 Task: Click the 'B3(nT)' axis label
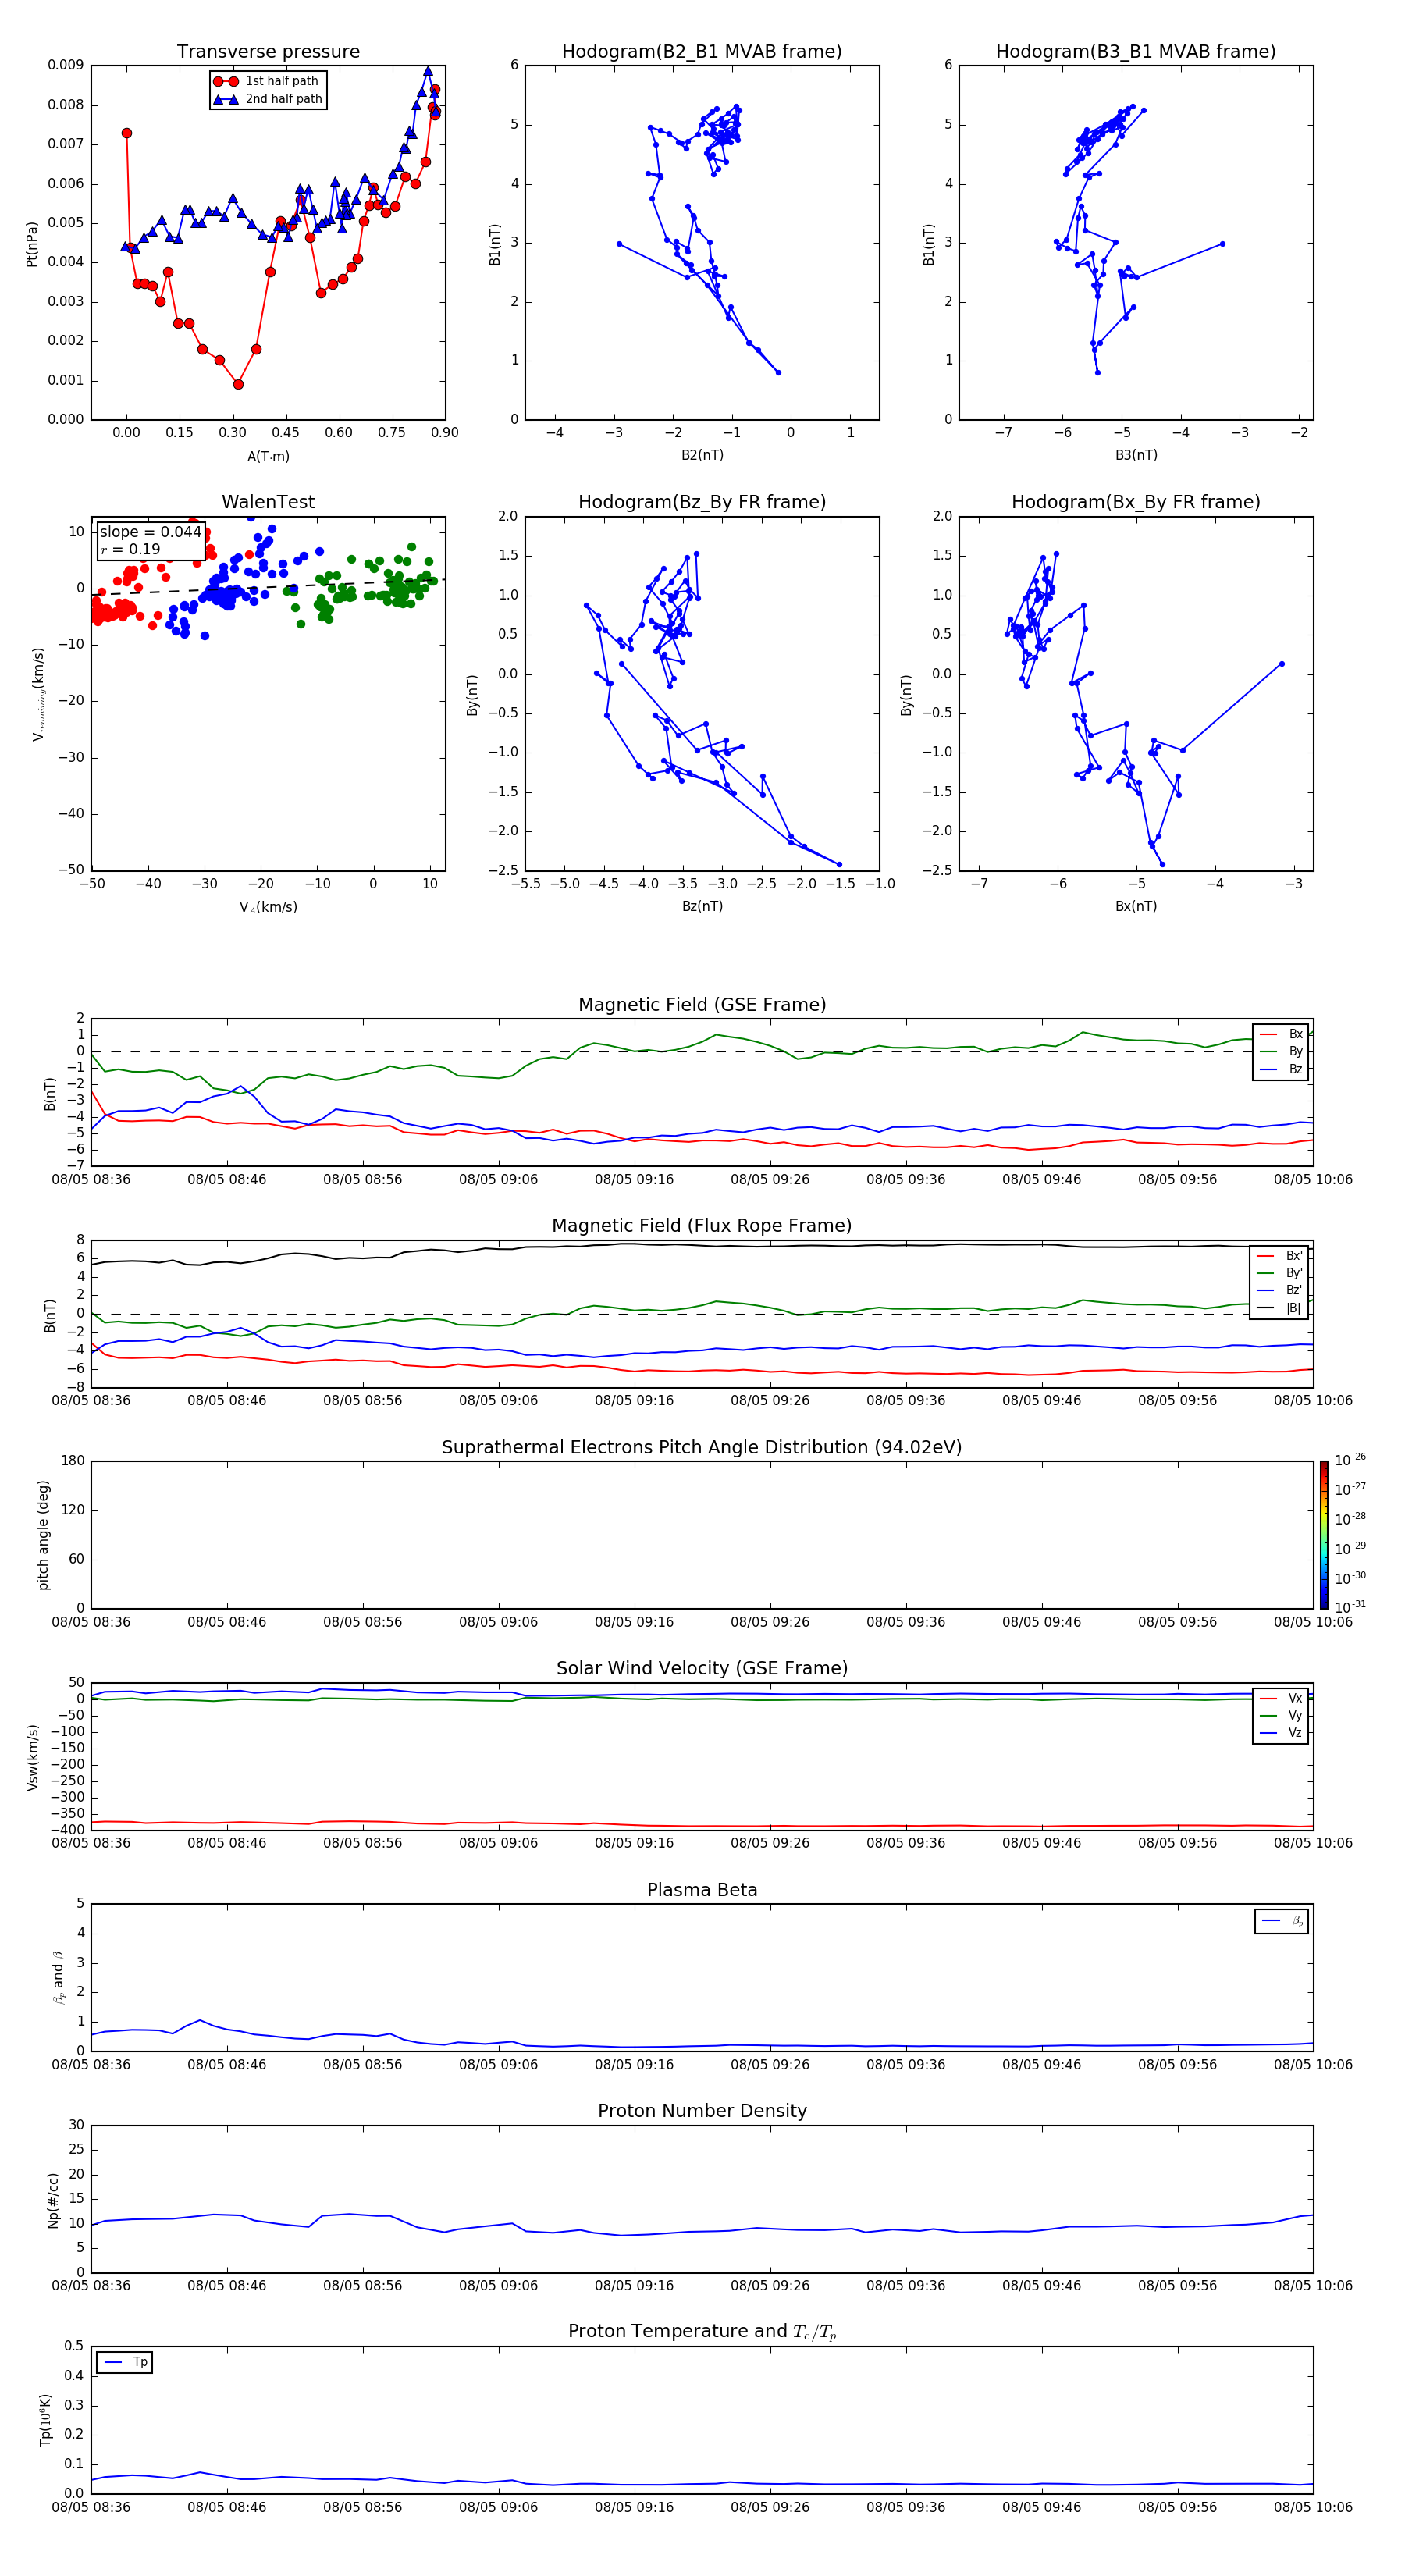pyautogui.click(x=1136, y=455)
